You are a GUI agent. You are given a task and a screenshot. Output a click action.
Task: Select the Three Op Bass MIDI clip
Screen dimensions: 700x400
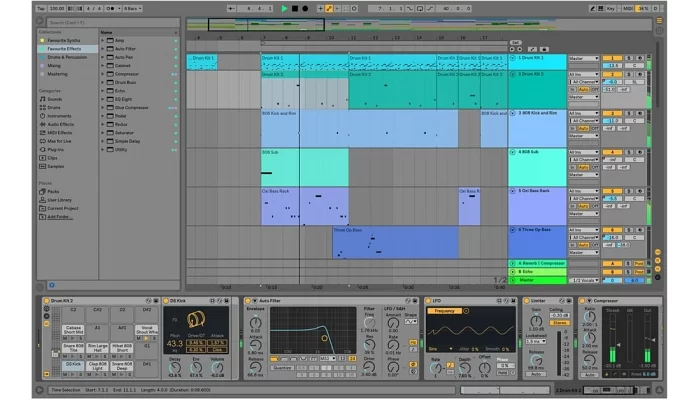[x=395, y=242]
